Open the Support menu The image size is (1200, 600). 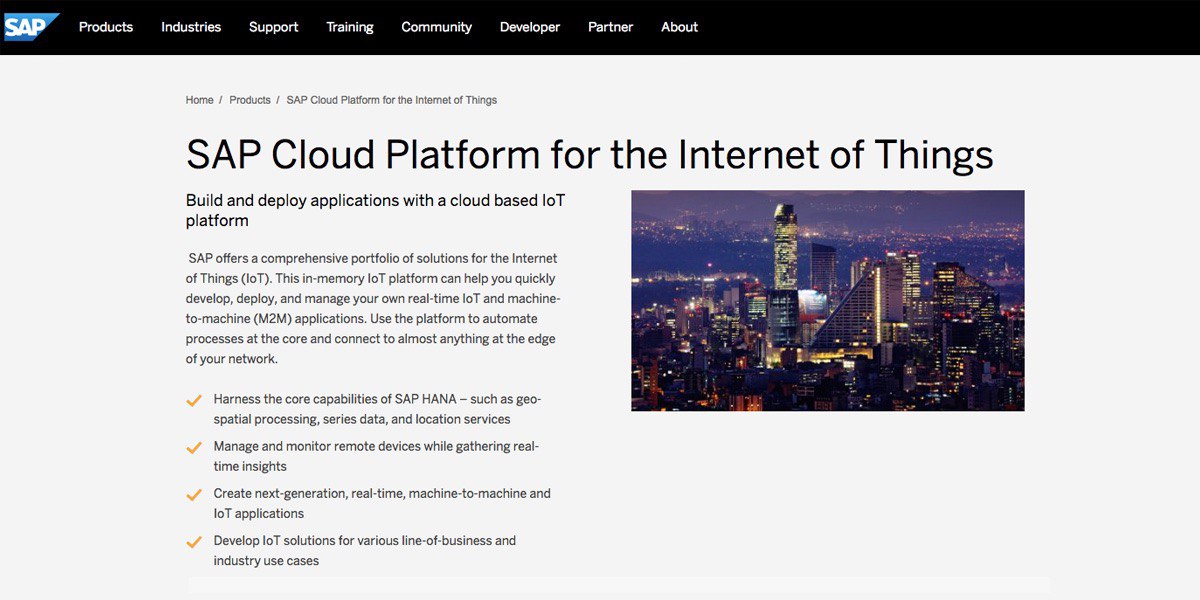point(274,27)
